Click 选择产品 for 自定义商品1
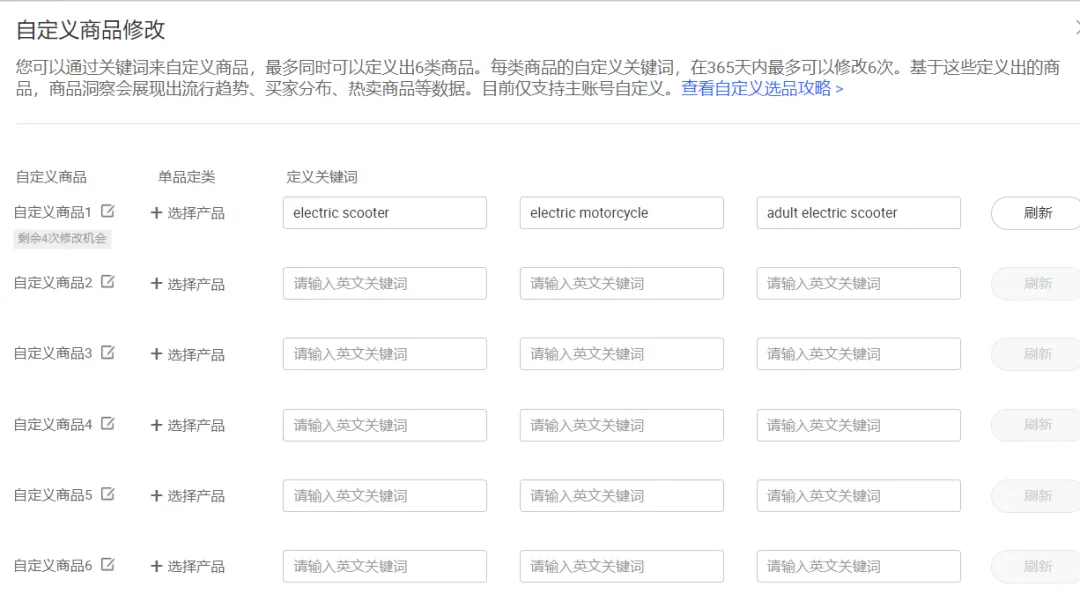The width and height of the screenshot is (1080, 609). tap(187, 213)
